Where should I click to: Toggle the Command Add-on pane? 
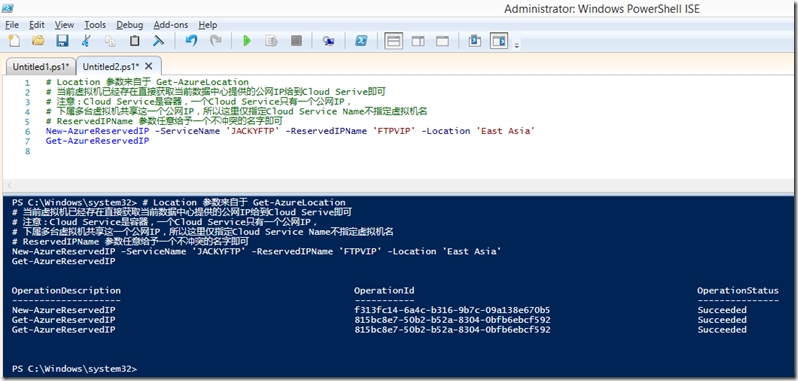(499, 41)
